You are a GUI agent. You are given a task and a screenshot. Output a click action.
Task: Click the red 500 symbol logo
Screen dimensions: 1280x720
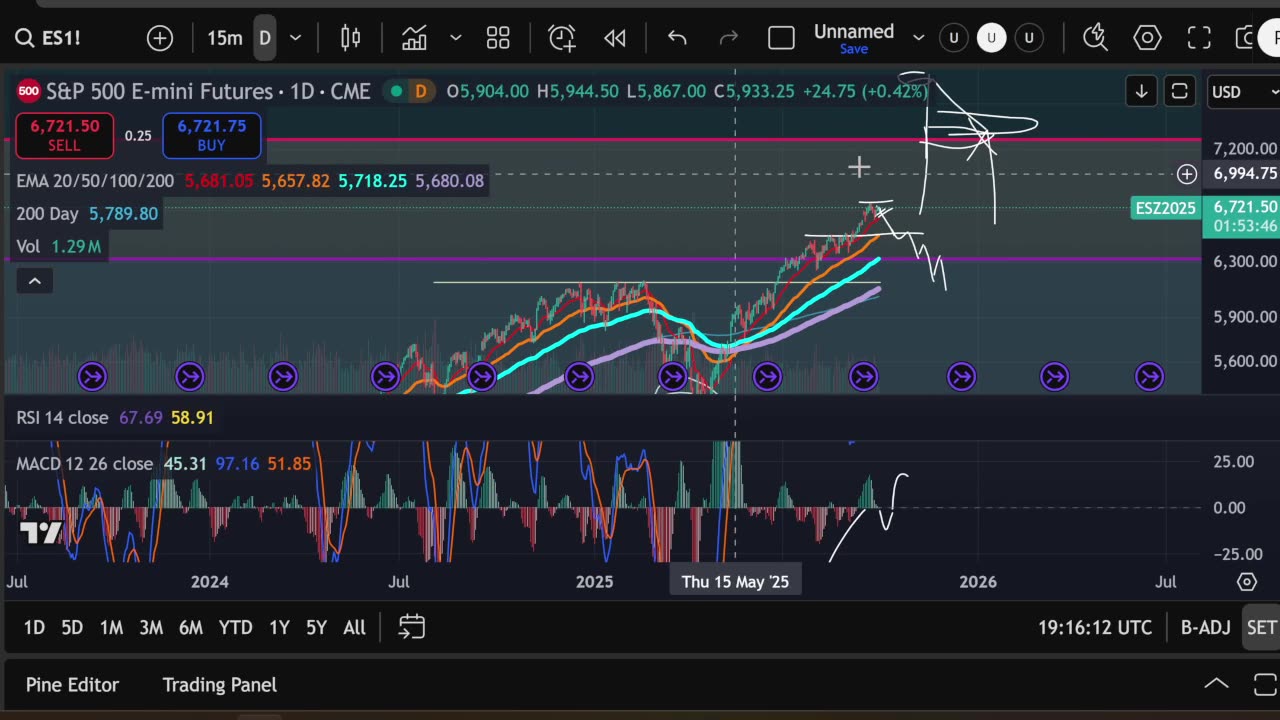click(28, 91)
